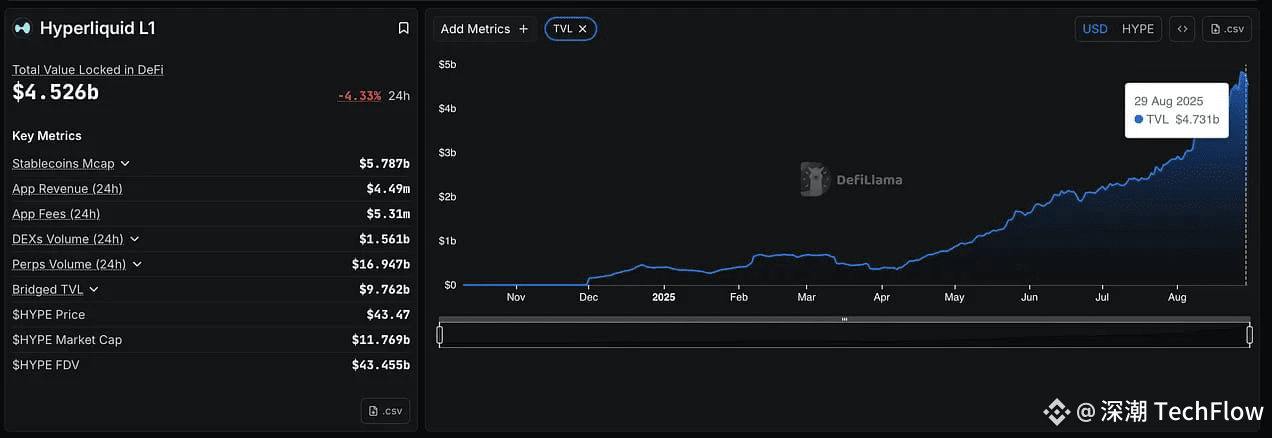Screen dimensions: 1272x438
Task: Download key metrics via the bottom .csv button
Action: [x=385, y=411]
